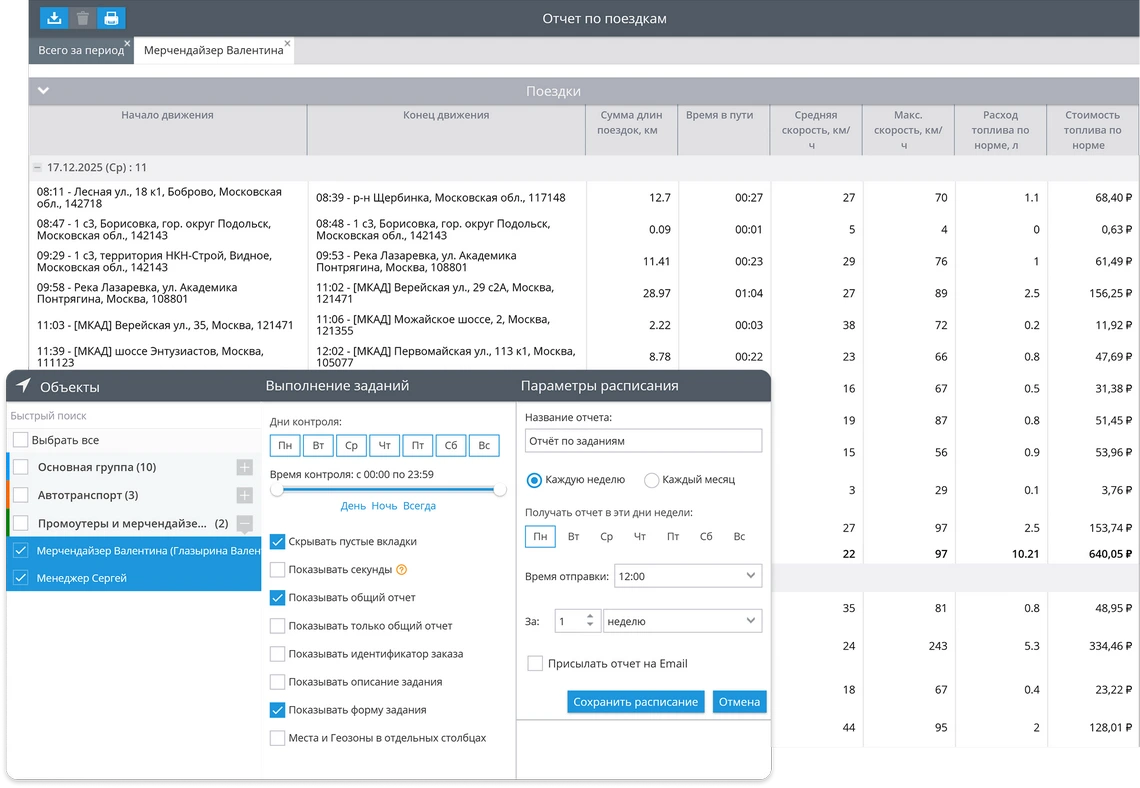This screenshot has height=788, width=1140.
Task: Click the download report icon
Action: click(x=54, y=18)
